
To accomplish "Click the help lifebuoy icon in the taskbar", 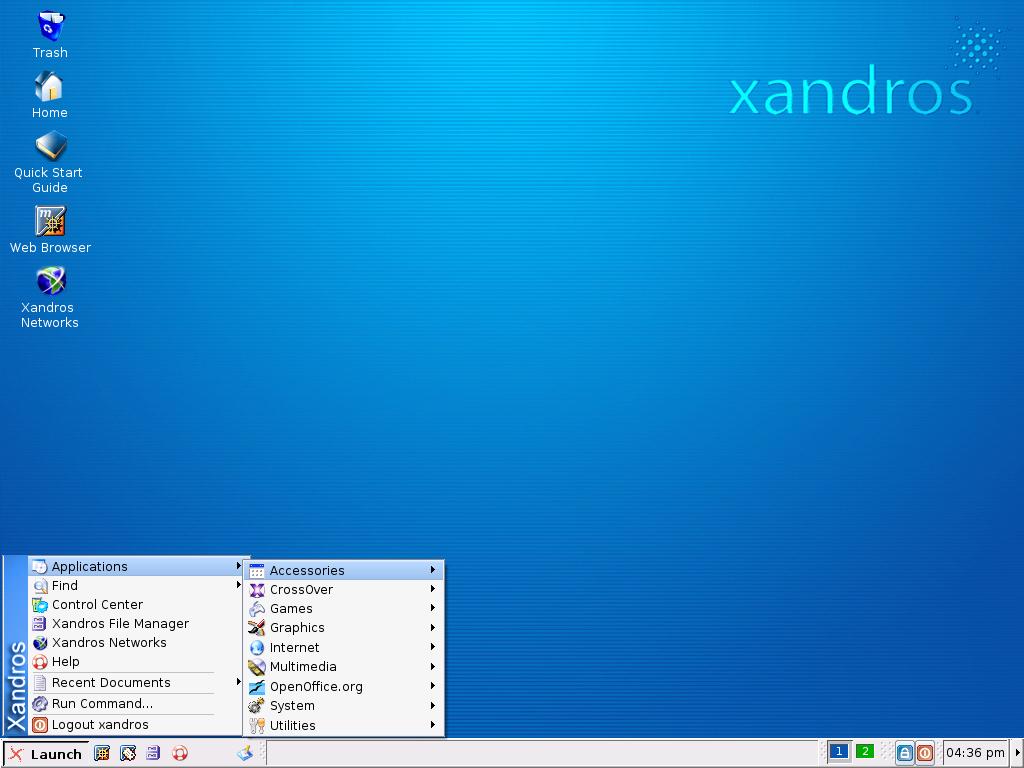I will pyautogui.click(x=180, y=753).
